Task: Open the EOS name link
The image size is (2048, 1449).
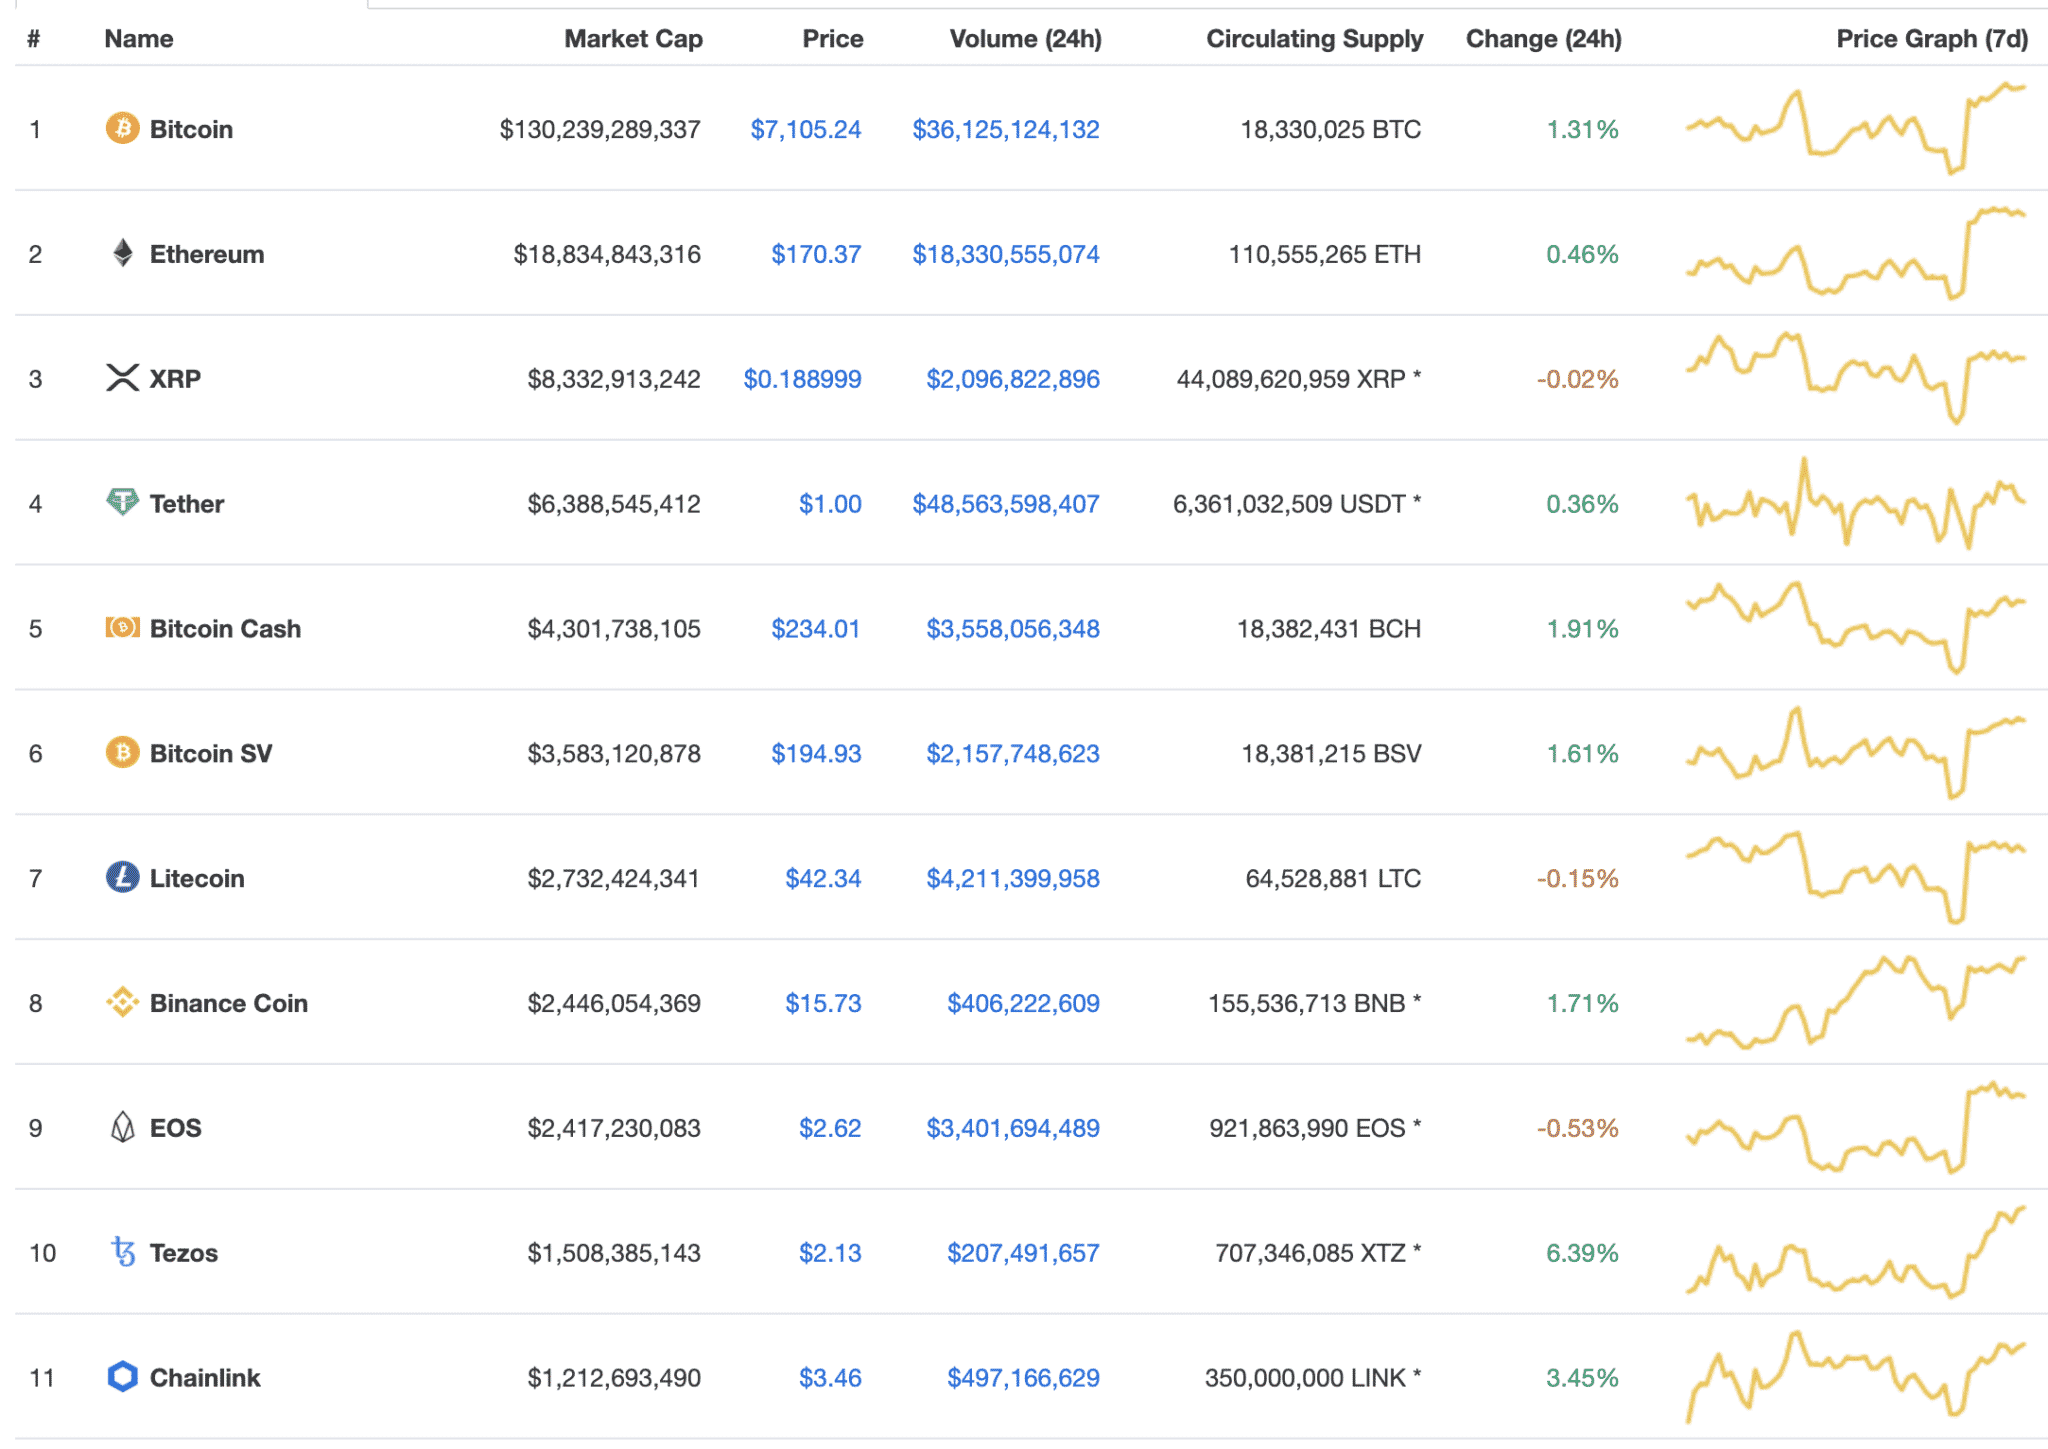Action: click(176, 1128)
